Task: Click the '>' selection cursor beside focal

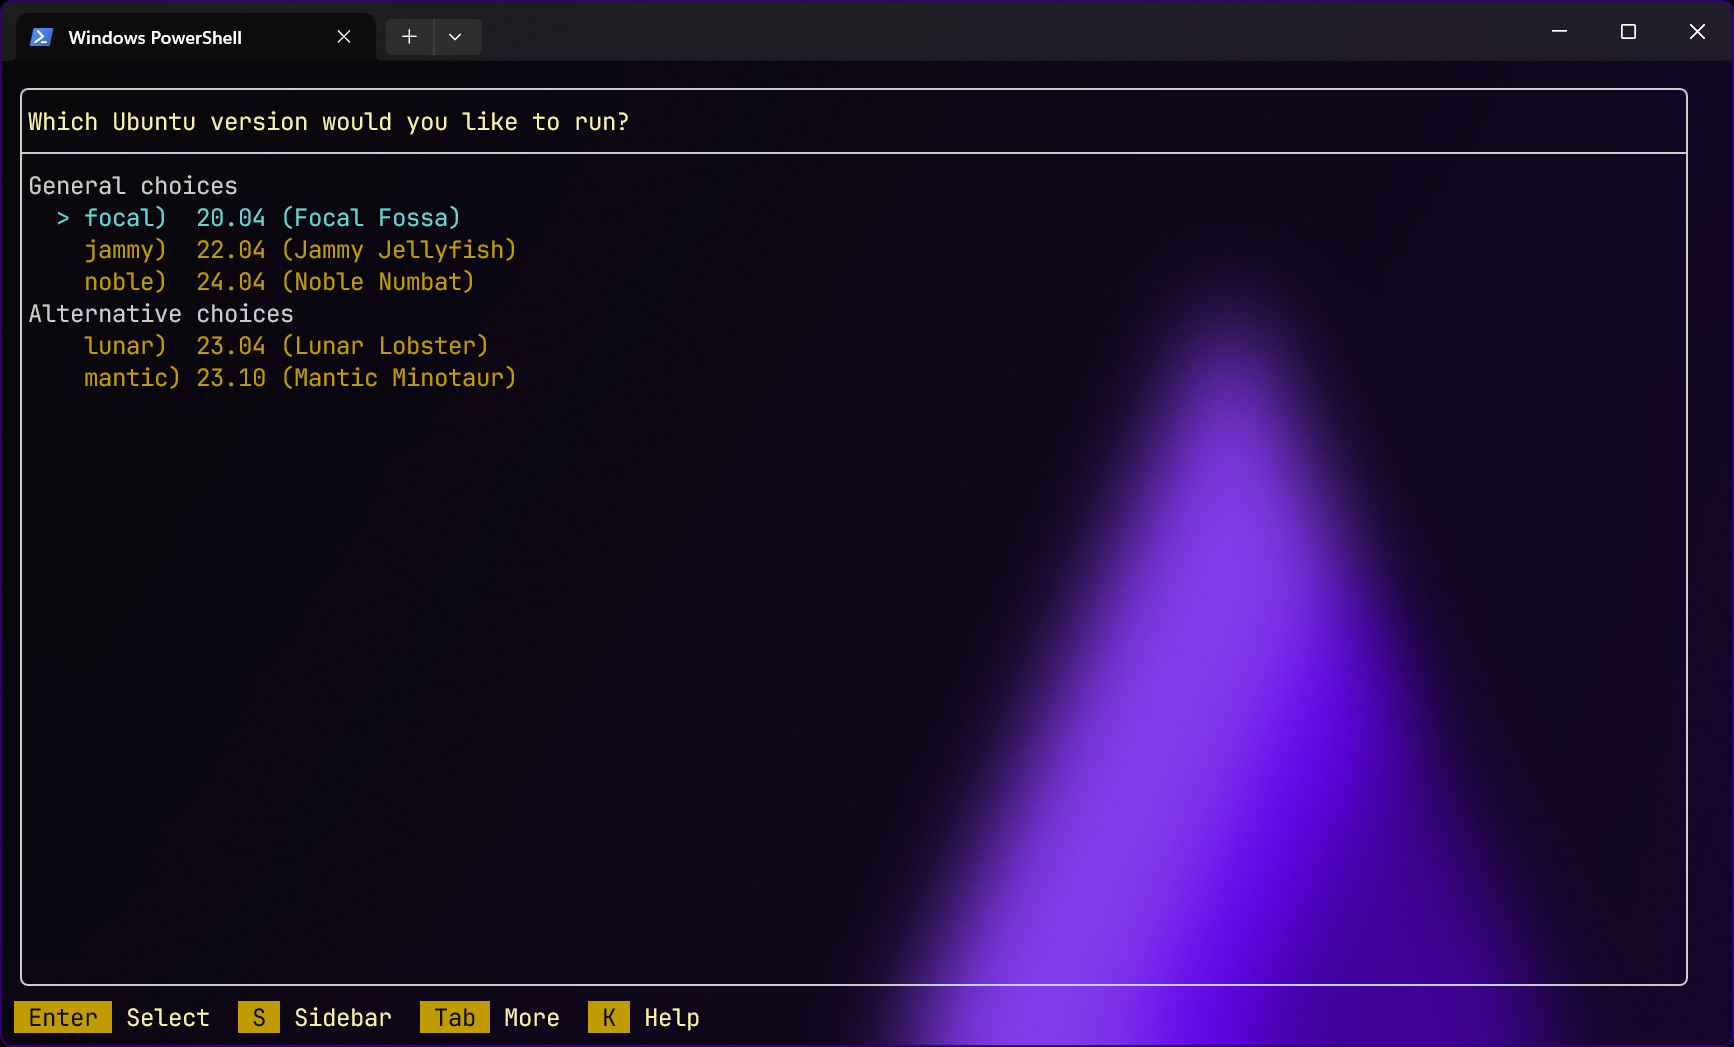Action: tap(63, 218)
